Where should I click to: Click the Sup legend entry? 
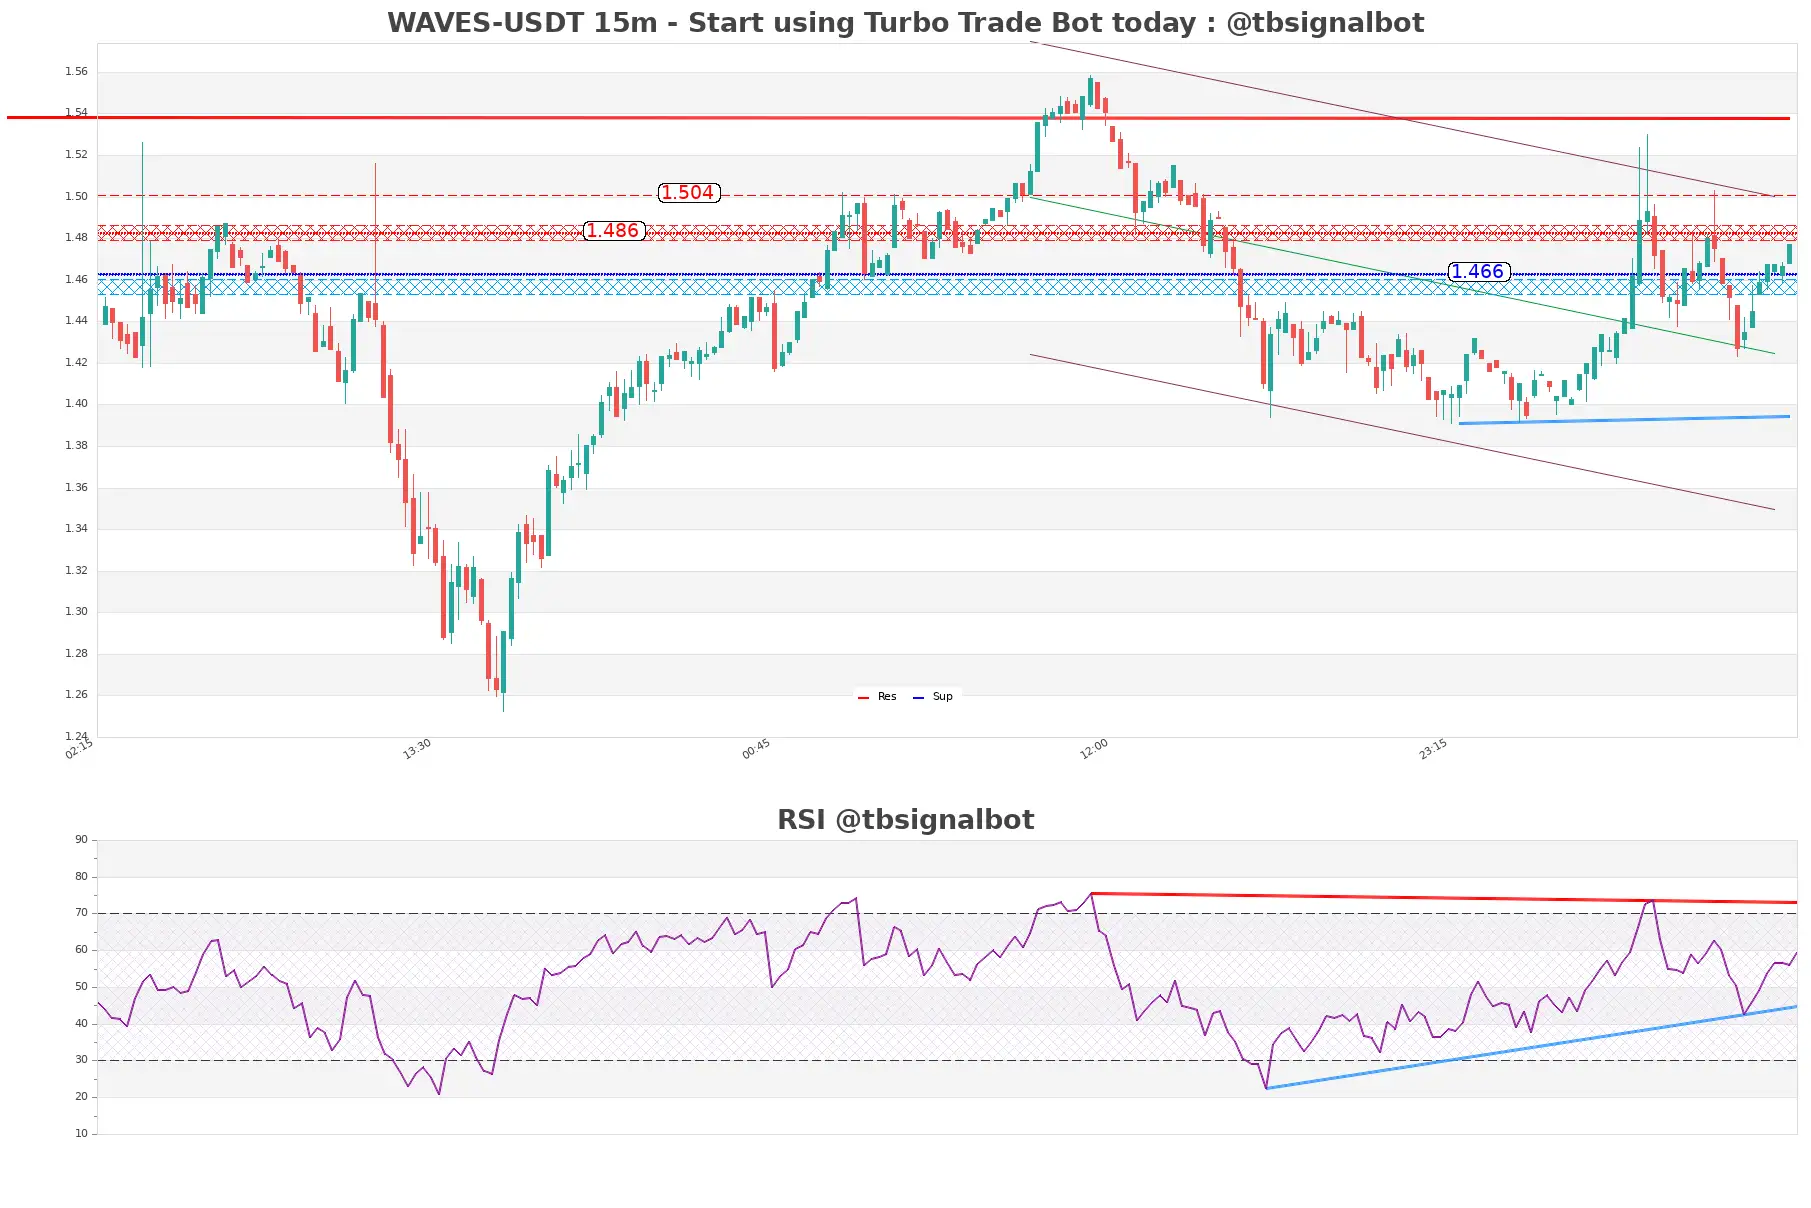(933, 697)
